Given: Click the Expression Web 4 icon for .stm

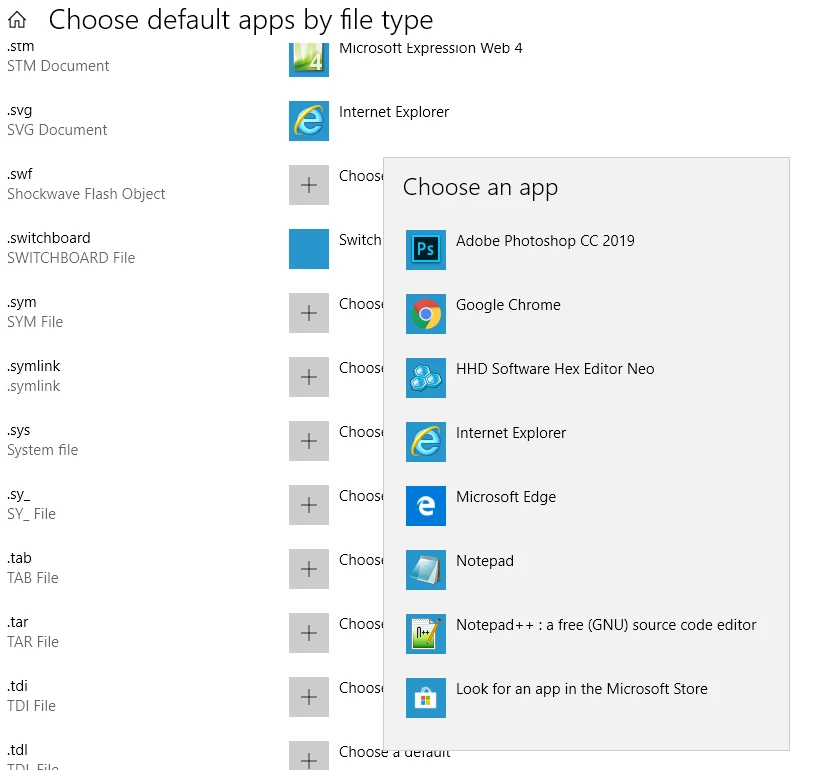Looking at the screenshot, I should pos(309,60).
